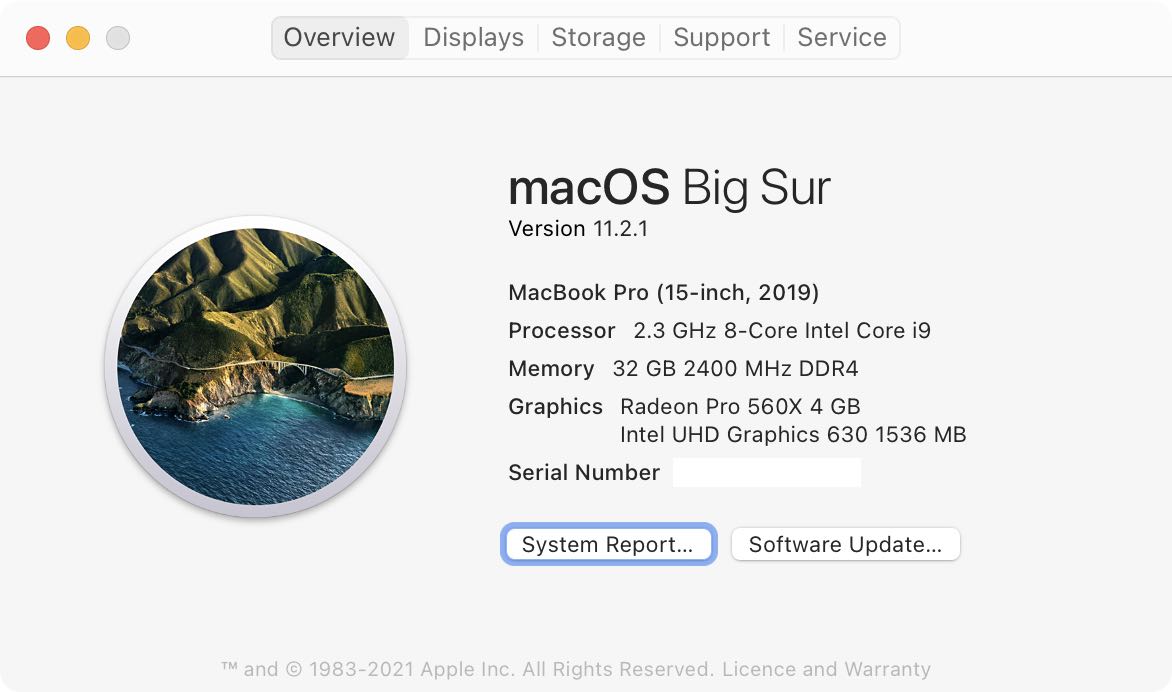Open System Report
This screenshot has width=1172, height=692.
(608, 544)
